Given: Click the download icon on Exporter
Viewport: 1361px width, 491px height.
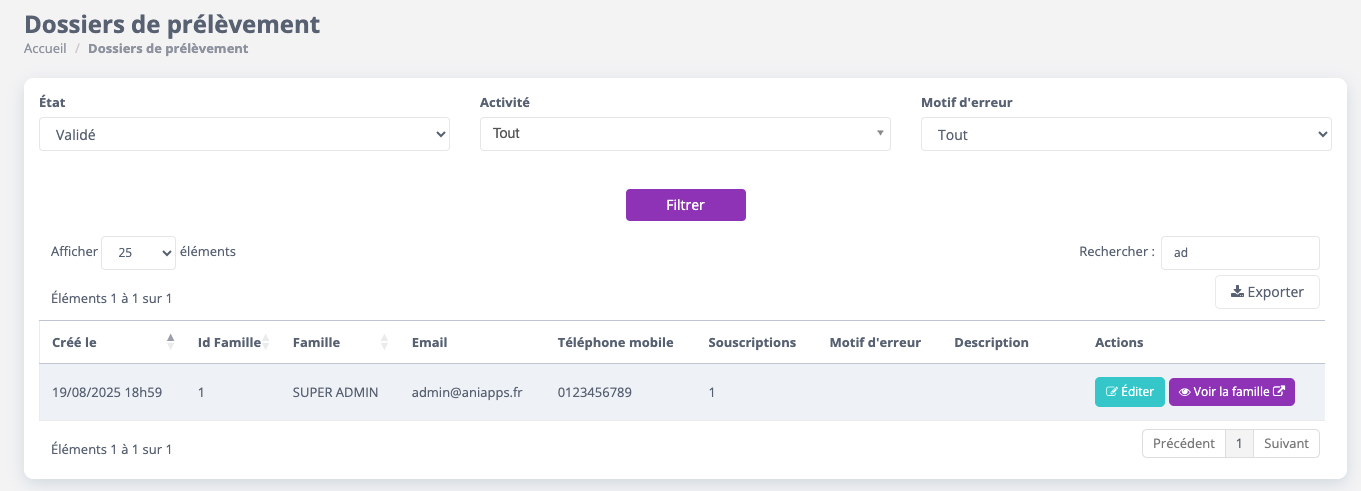Looking at the screenshot, I should [1237, 292].
